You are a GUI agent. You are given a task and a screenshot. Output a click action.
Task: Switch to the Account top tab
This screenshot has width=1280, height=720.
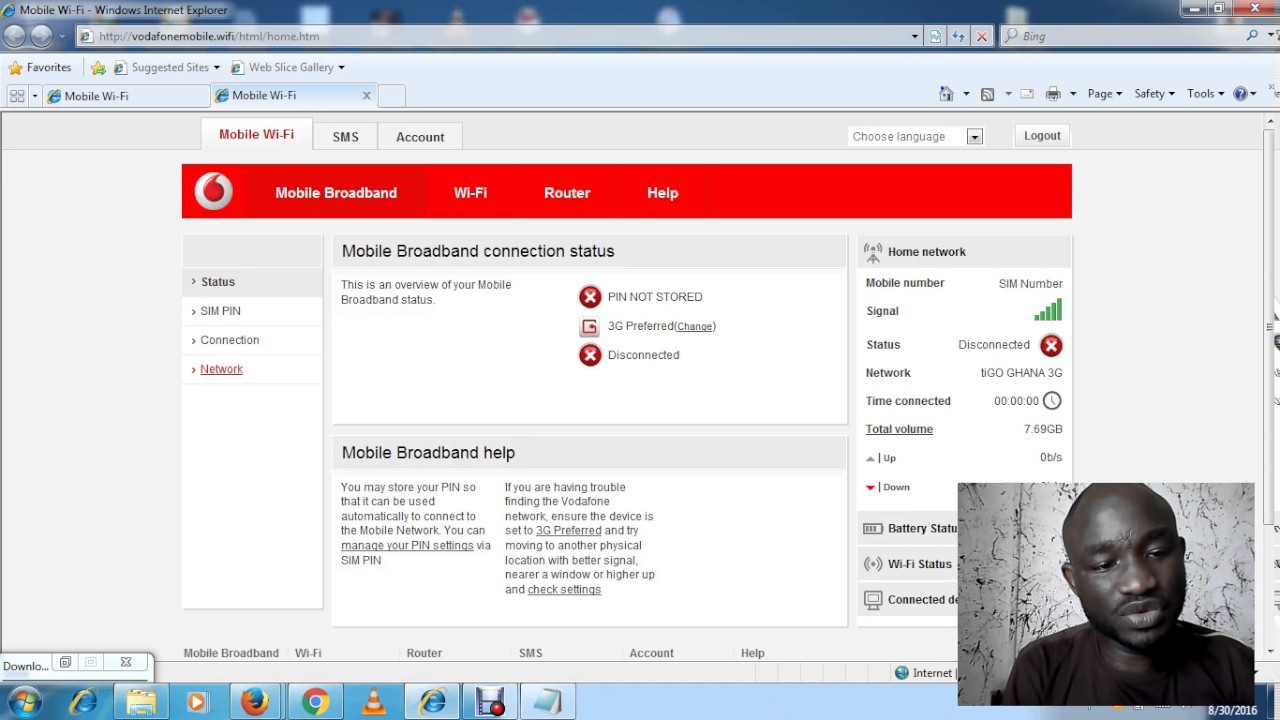420,137
